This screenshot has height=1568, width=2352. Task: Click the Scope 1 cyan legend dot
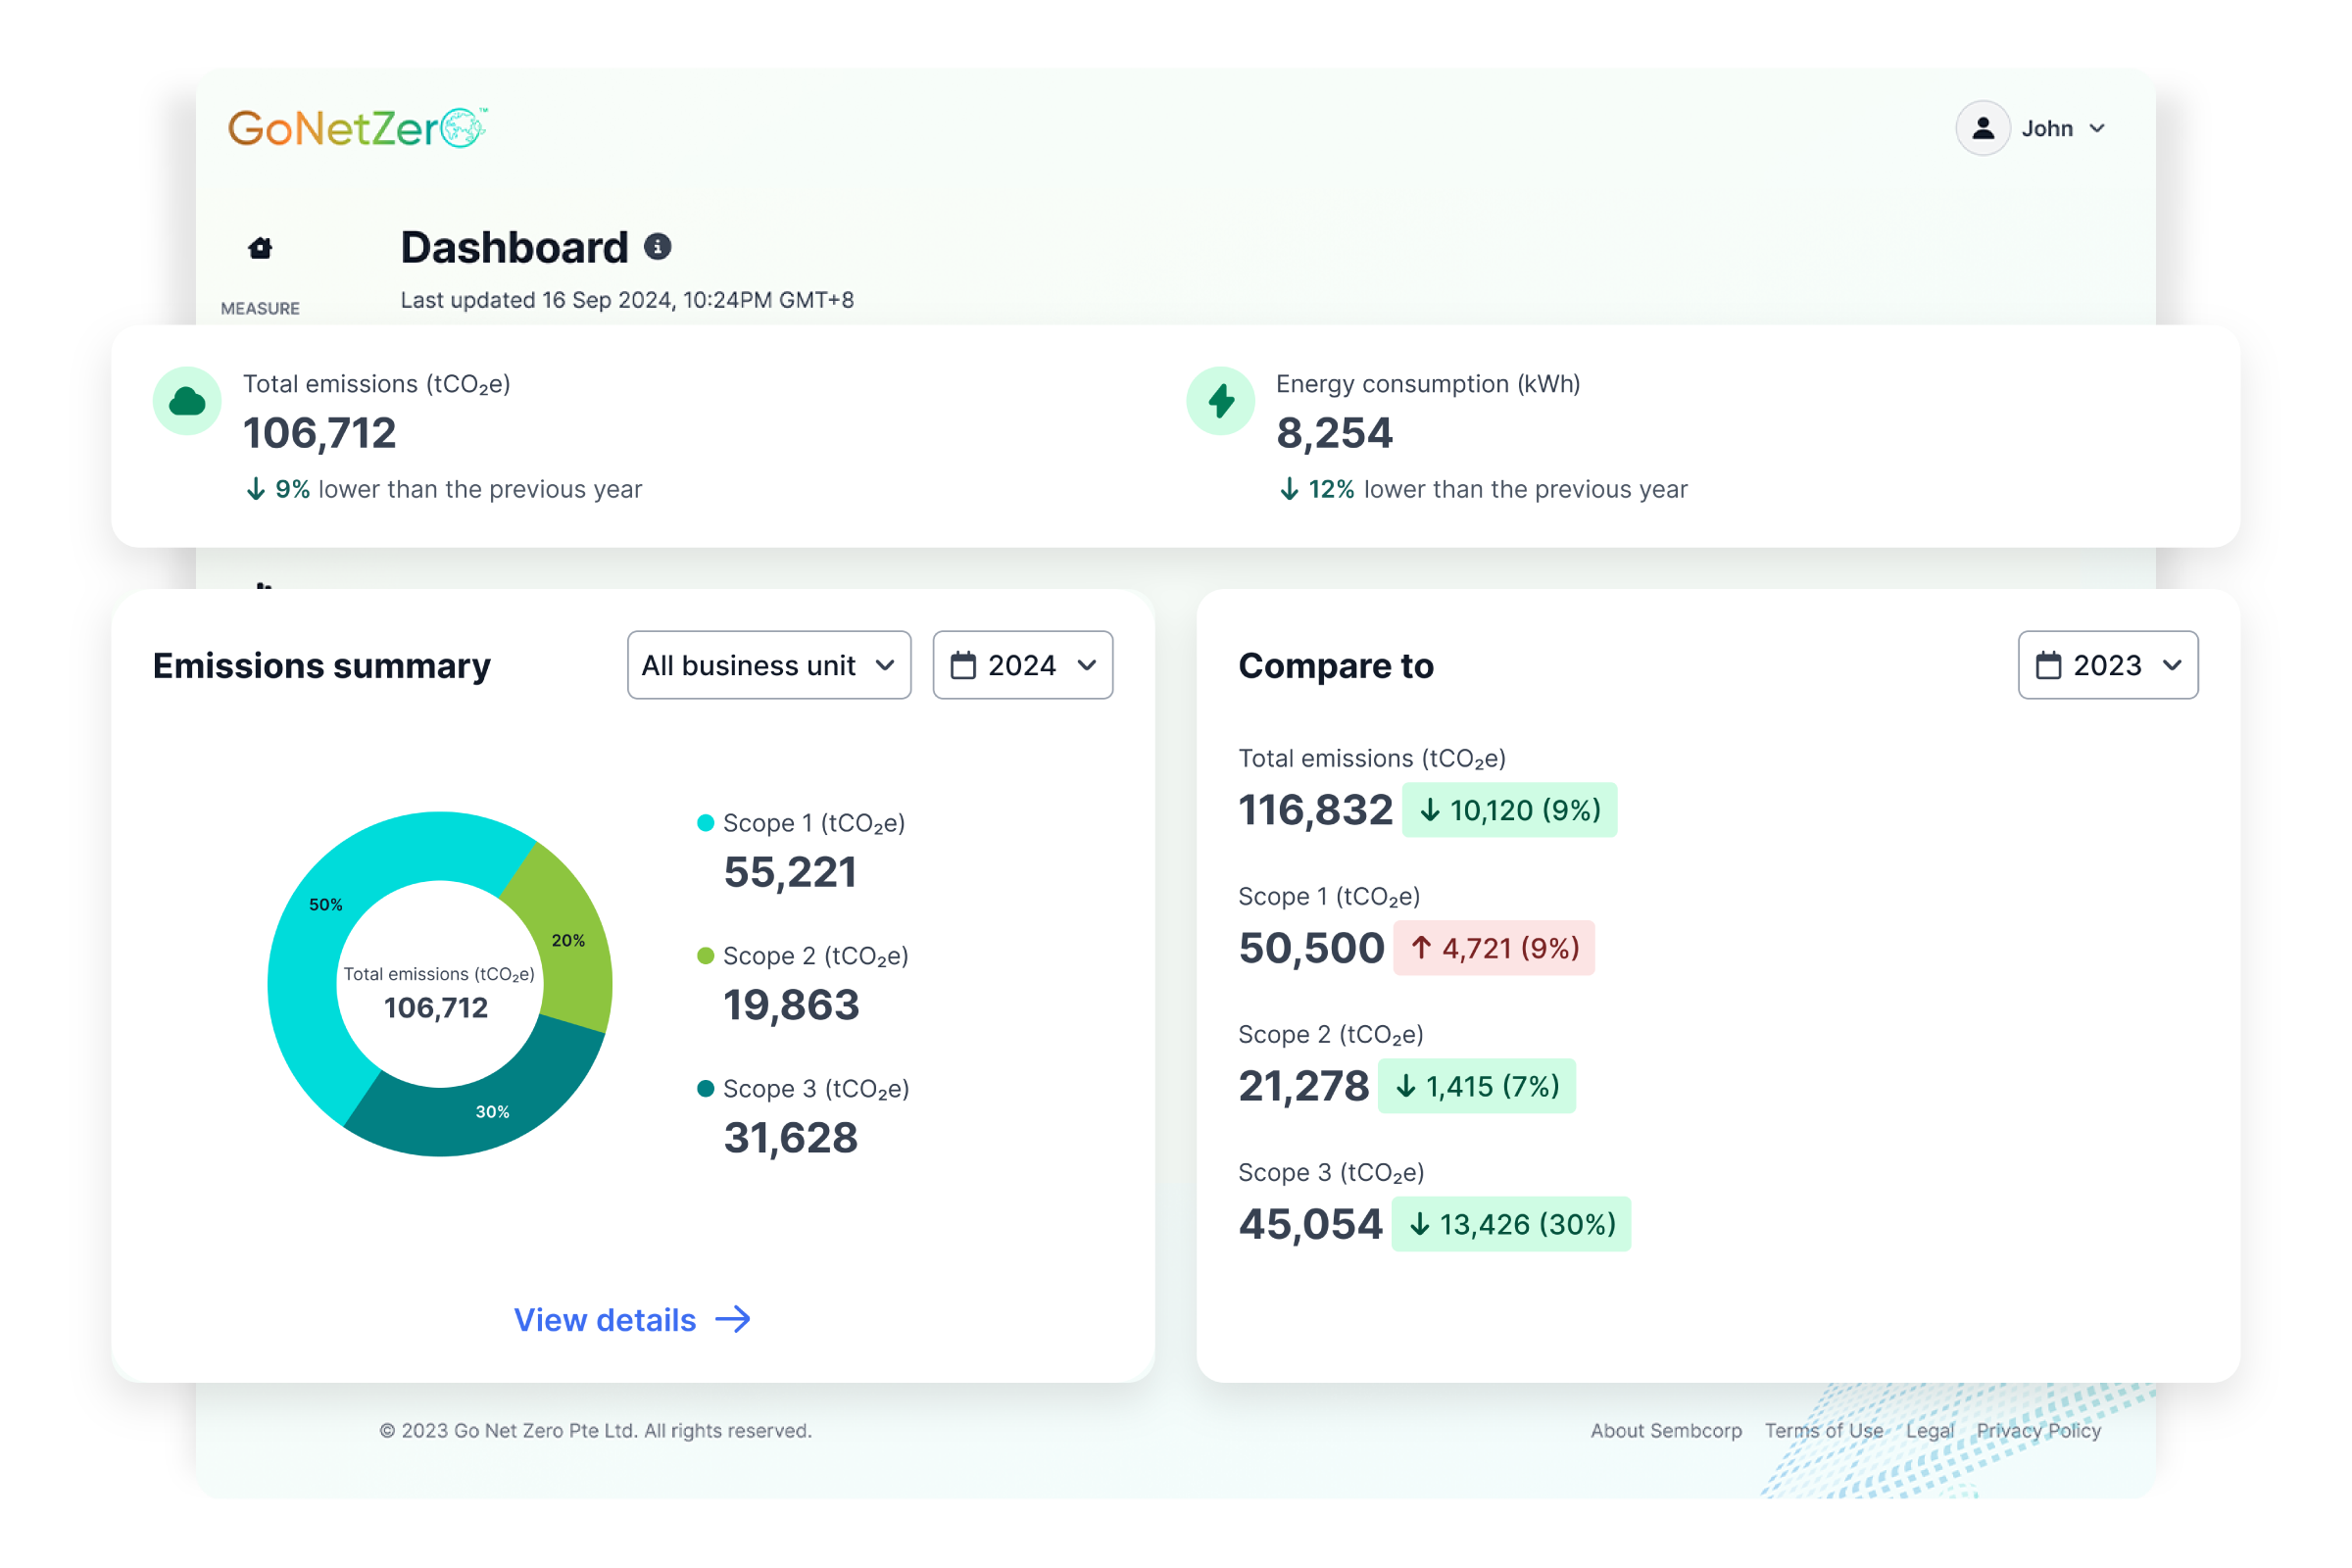(x=705, y=823)
